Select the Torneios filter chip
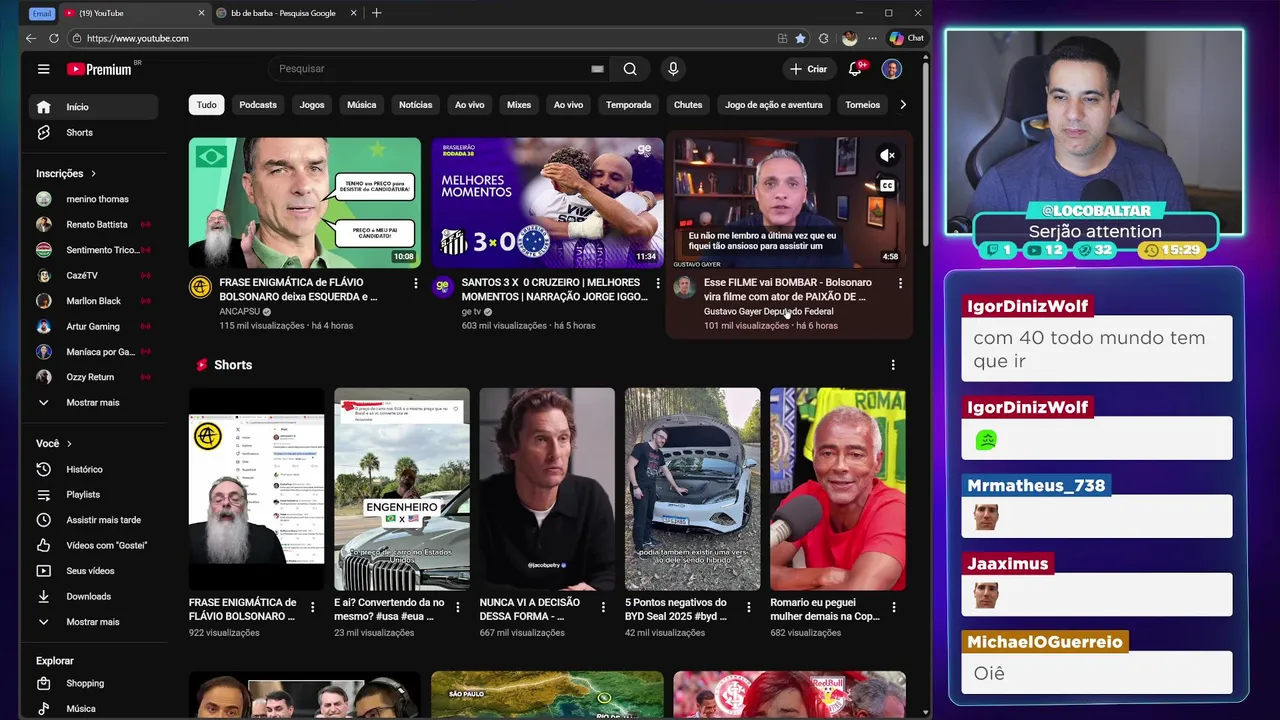Viewport: 1280px width, 720px height. [863, 105]
